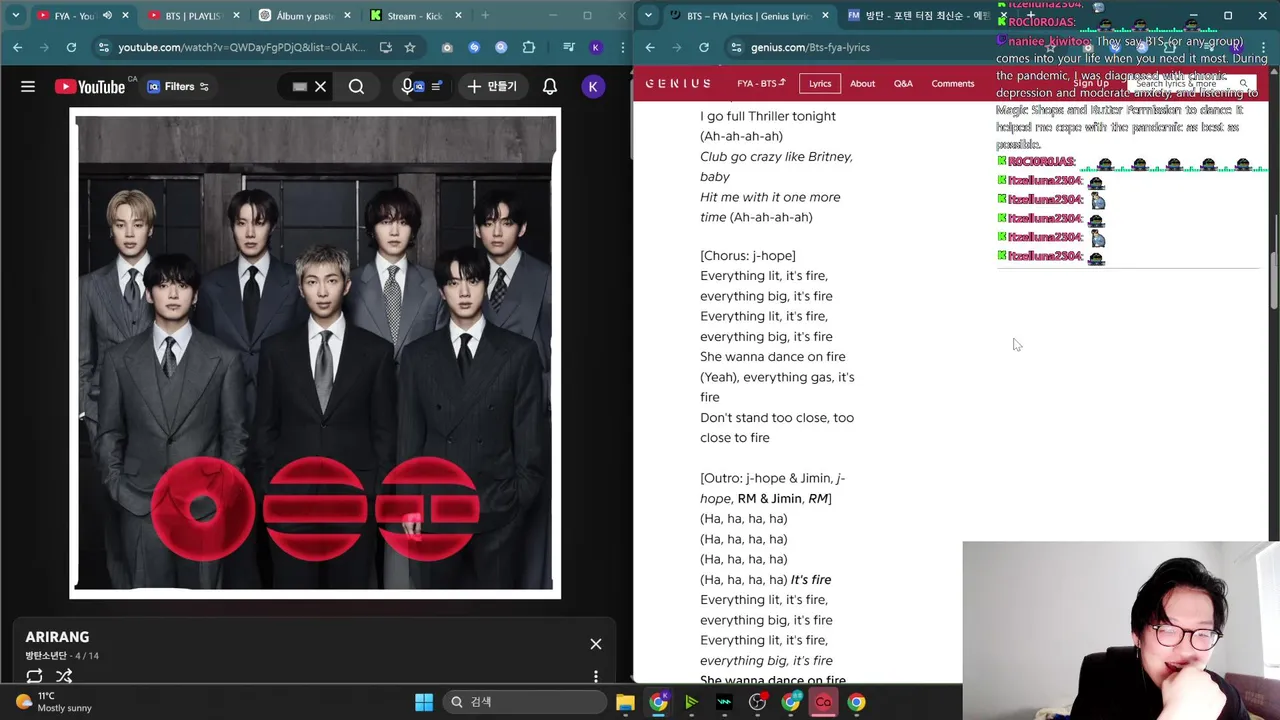Select the Comments tab on Genius

click(x=953, y=84)
